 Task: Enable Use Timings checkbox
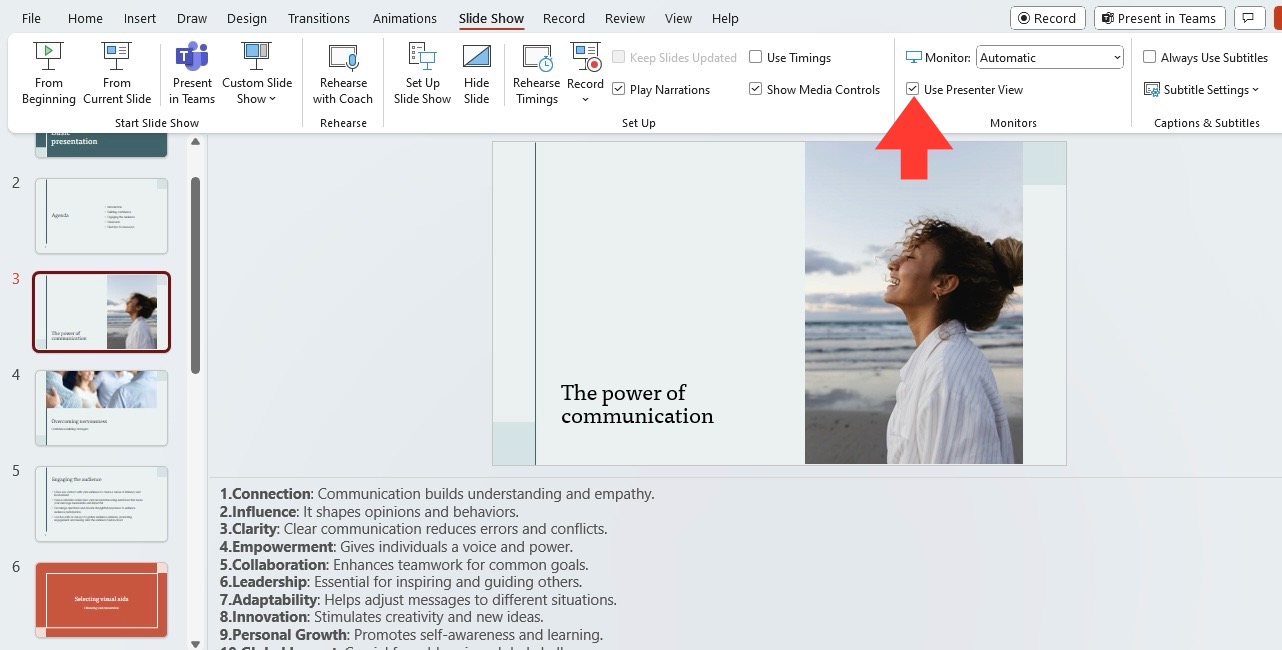755,57
